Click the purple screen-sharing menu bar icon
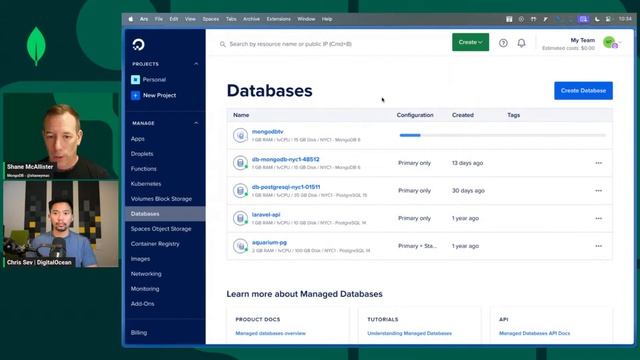The height and width of the screenshot is (360, 640). click(x=583, y=19)
